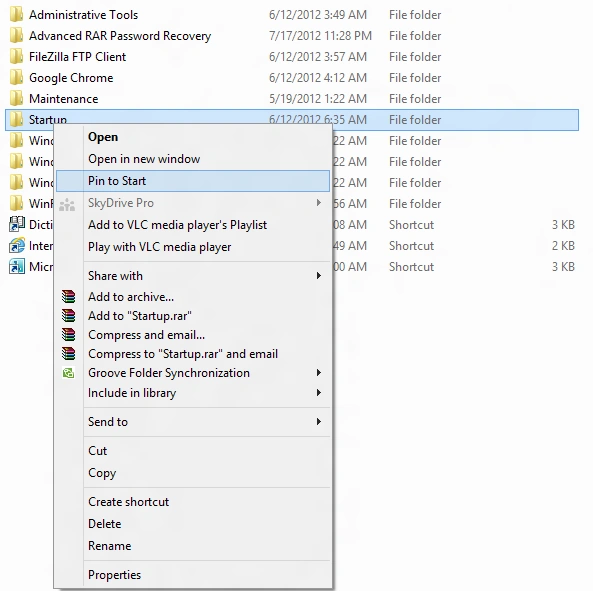593x591 pixels.
Task: Click the green Groove Folder Synchronization icon
Action: click(x=68, y=373)
